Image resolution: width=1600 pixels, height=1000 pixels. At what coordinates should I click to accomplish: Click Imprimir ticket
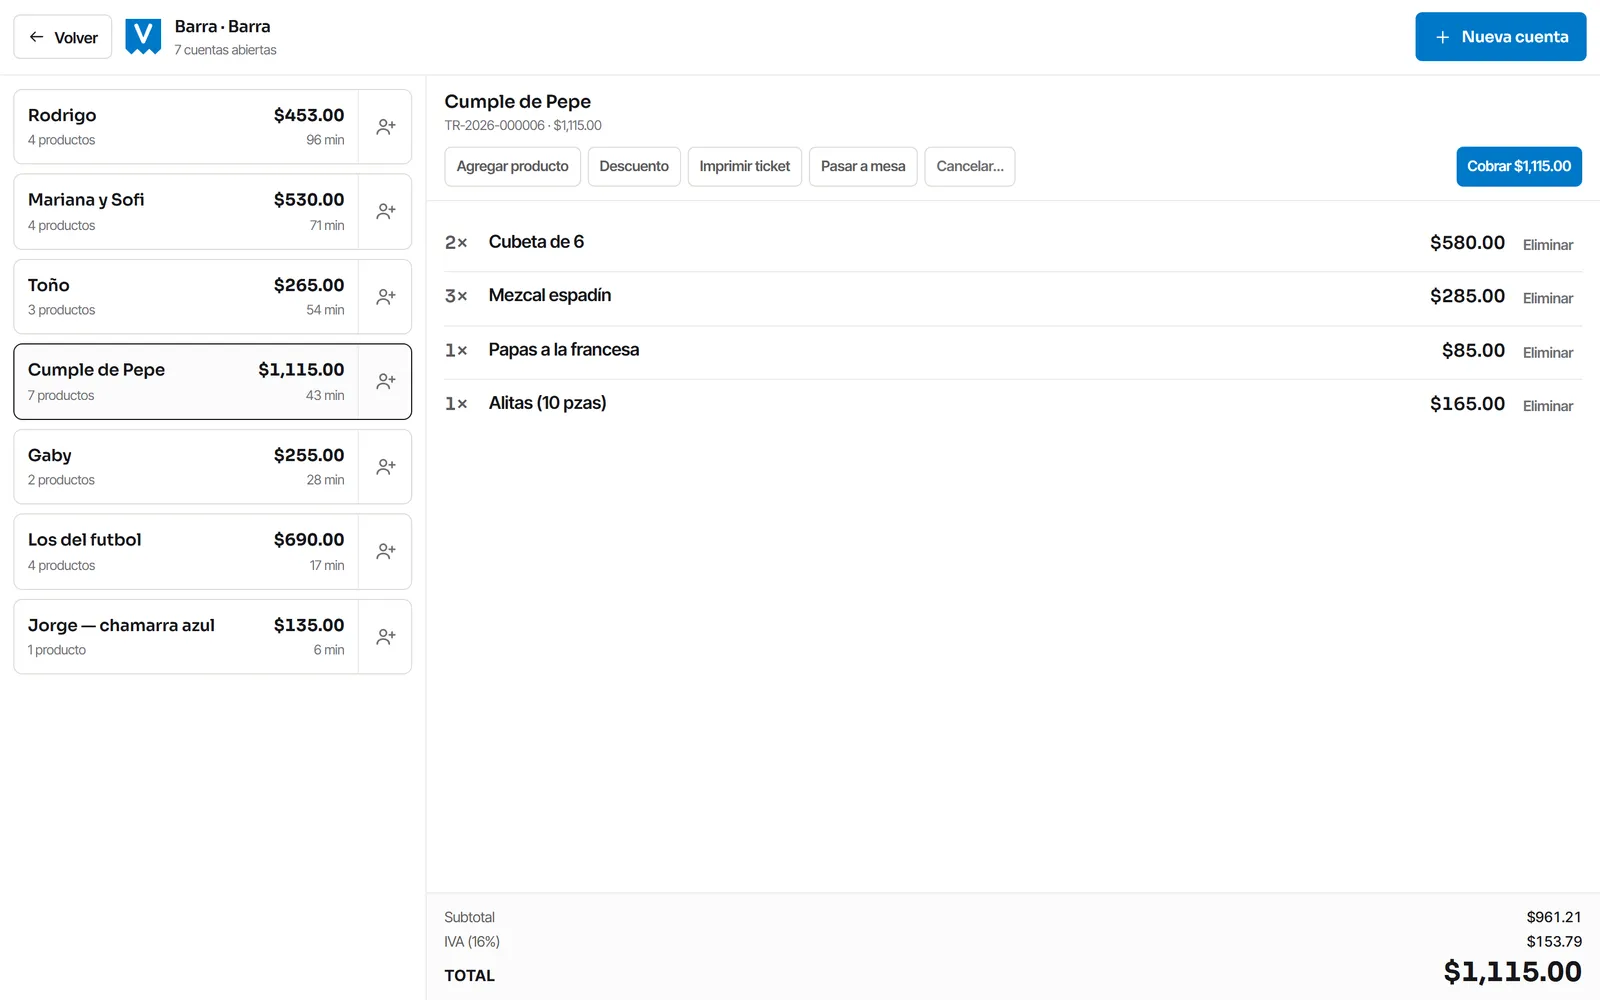point(745,167)
